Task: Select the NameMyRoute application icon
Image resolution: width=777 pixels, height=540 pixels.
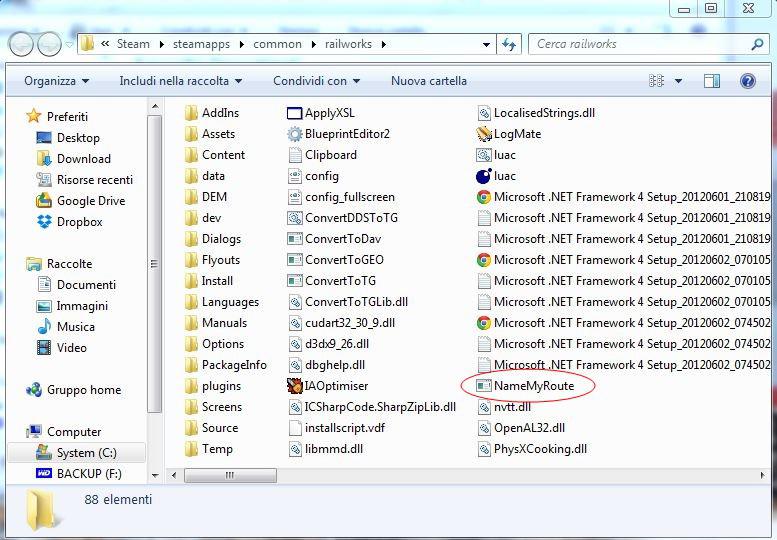Action: coord(484,386)
